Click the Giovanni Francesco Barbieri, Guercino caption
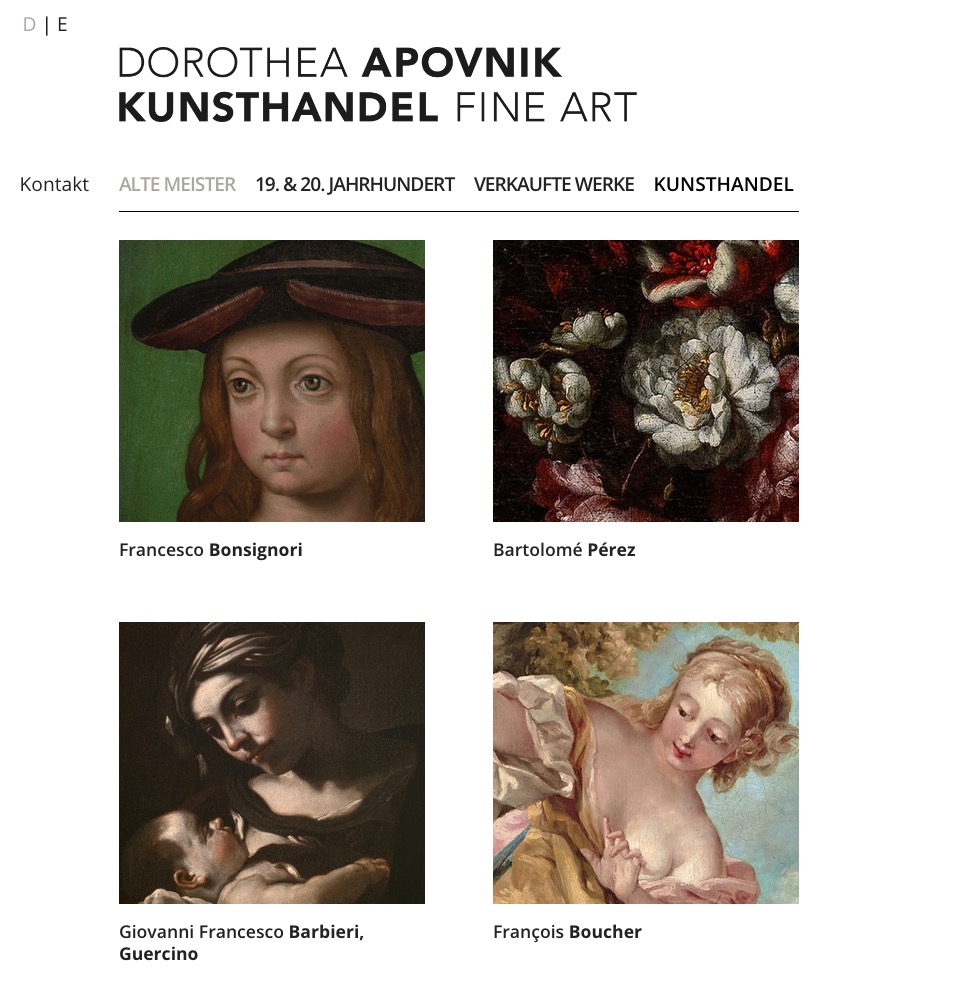Viewport: 977px width, 998px height. point(241,943)
